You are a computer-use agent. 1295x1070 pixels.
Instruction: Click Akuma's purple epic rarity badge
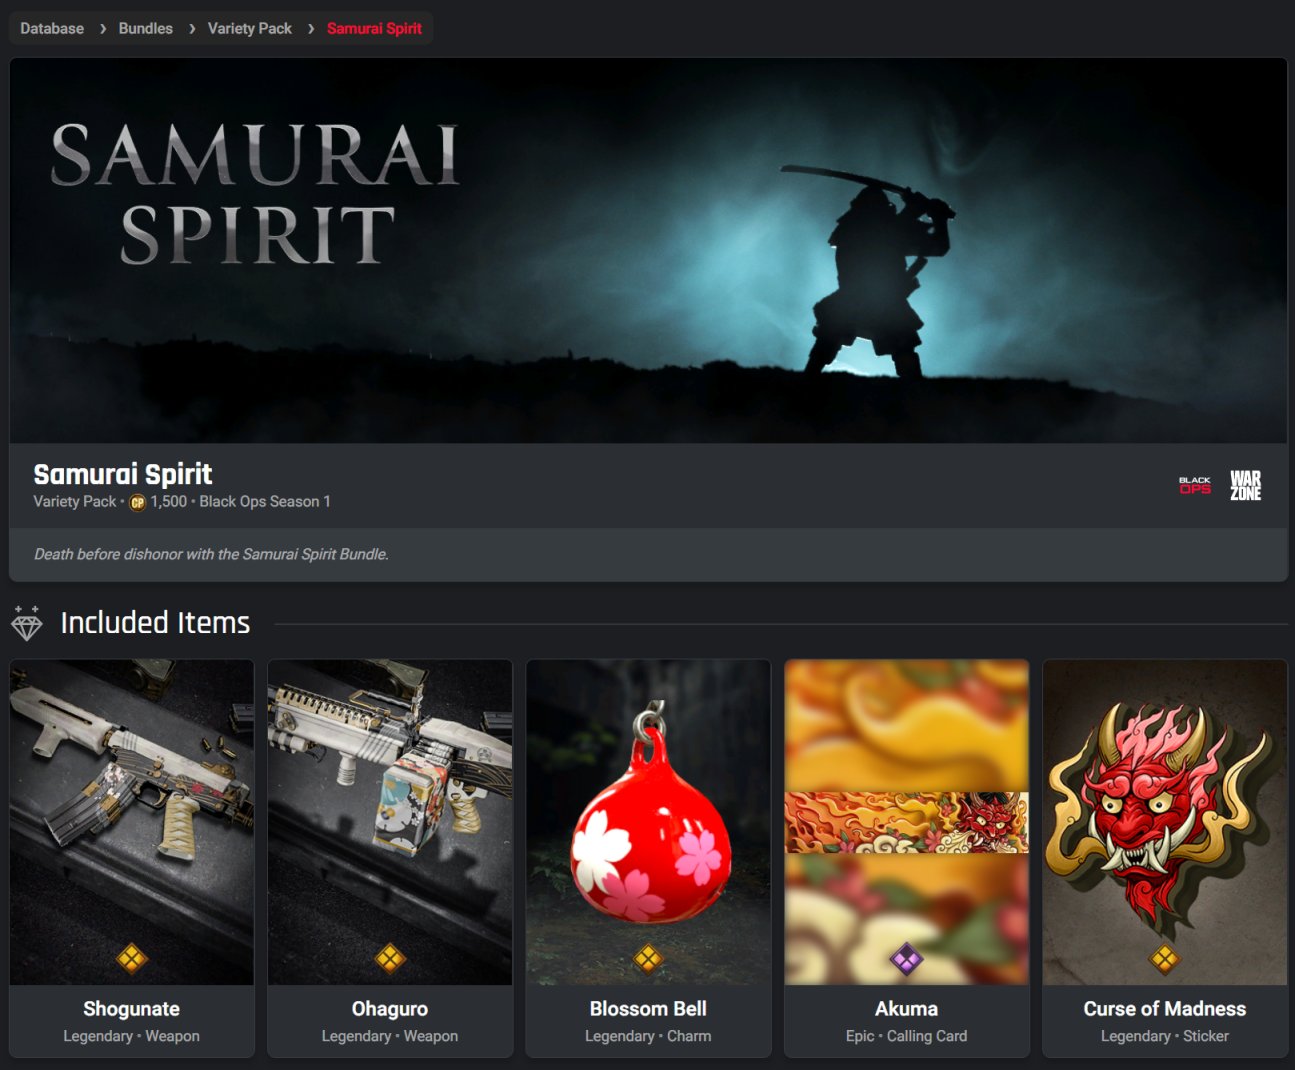pyautogui.click(x=907, y=960)
